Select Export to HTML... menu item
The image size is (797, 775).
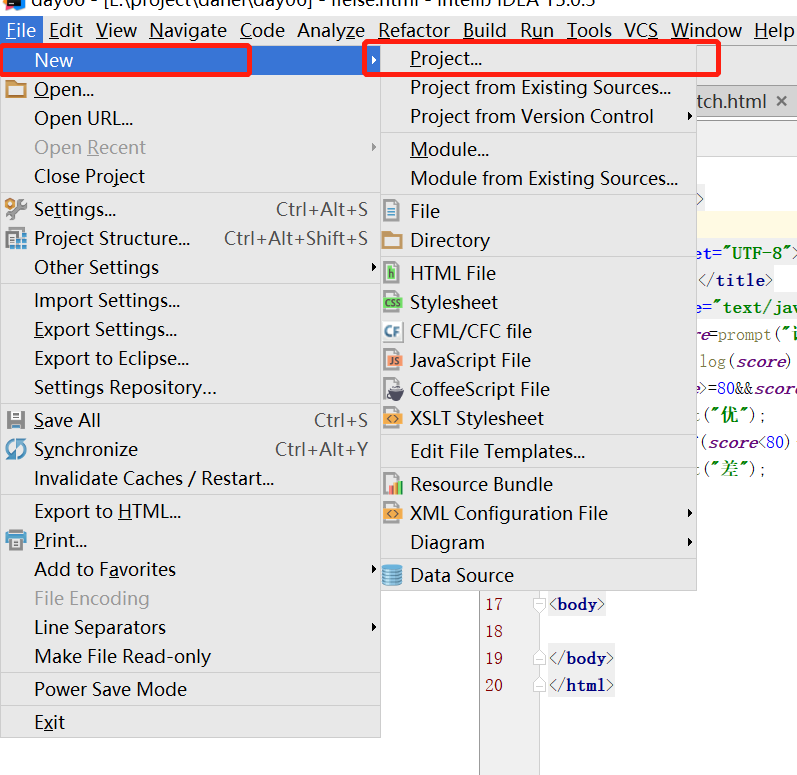pyautogui.click(x=191, y=511)
